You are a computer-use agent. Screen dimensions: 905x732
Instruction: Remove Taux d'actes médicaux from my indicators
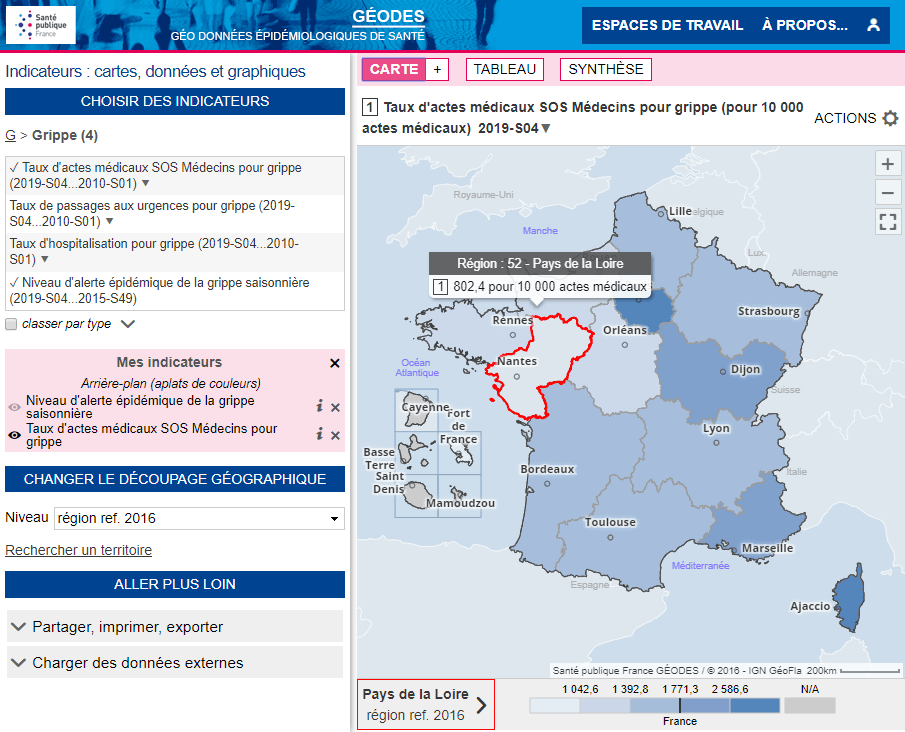tap(335, 435)
